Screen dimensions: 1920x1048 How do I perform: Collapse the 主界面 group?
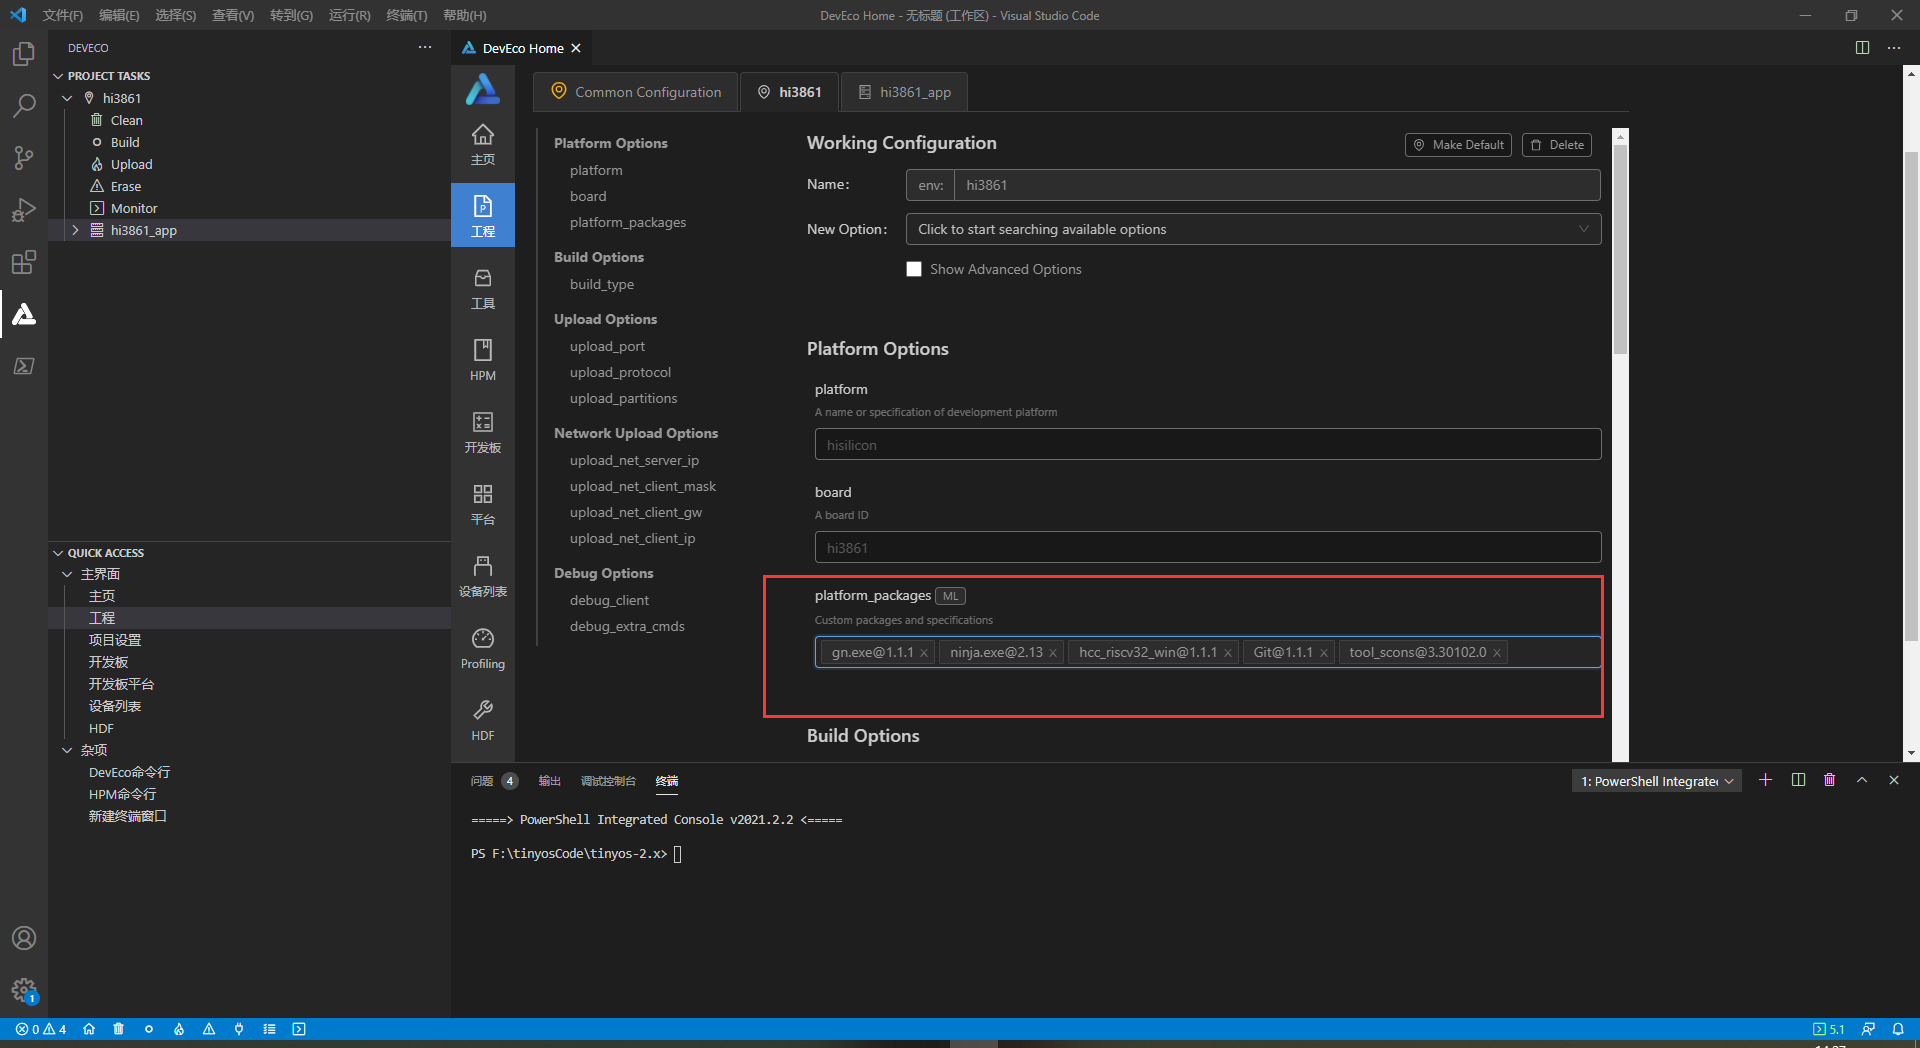tap(68, 574)
